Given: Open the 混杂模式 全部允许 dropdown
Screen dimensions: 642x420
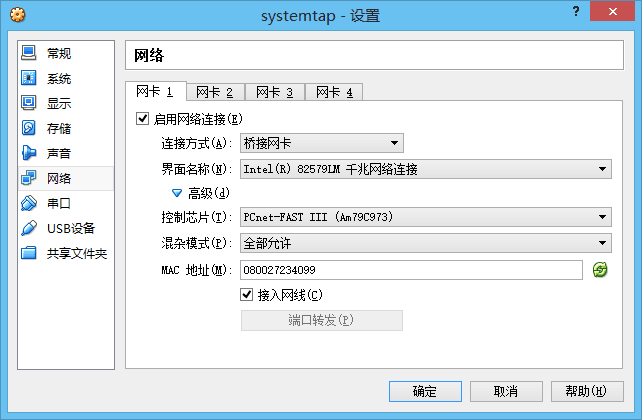Looking at the screenshot, I should point(426,243).
